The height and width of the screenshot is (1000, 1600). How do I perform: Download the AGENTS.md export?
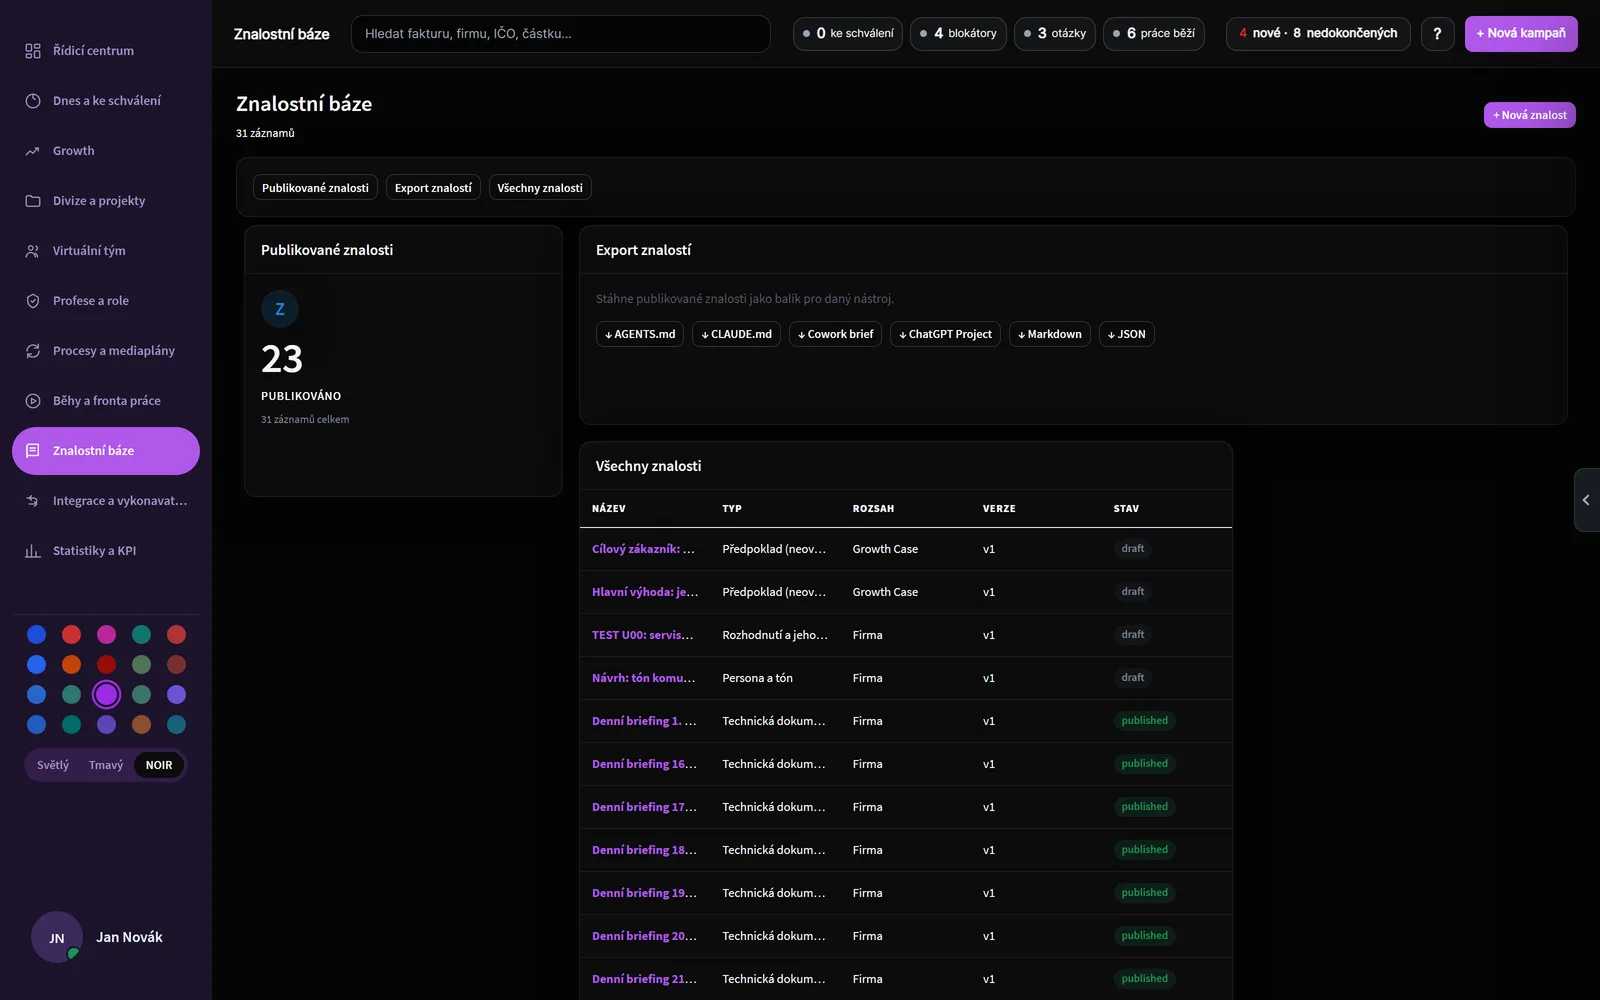640,334
